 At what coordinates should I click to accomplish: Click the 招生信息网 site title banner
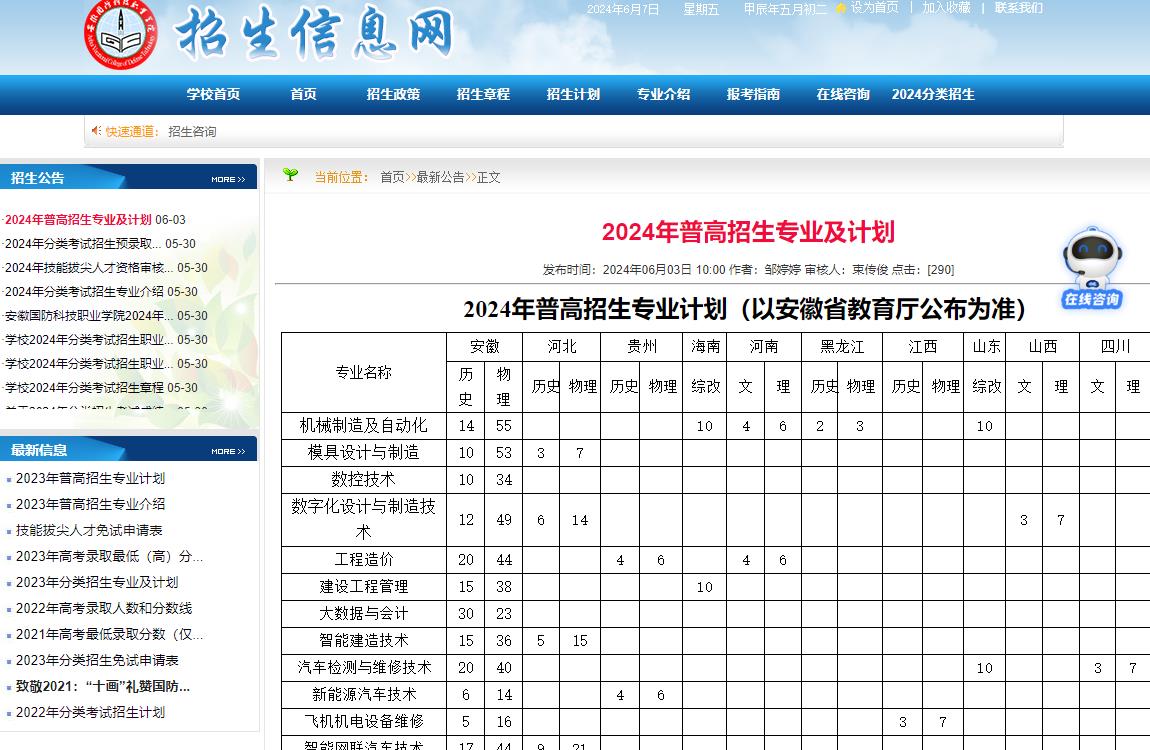(315, 33)
